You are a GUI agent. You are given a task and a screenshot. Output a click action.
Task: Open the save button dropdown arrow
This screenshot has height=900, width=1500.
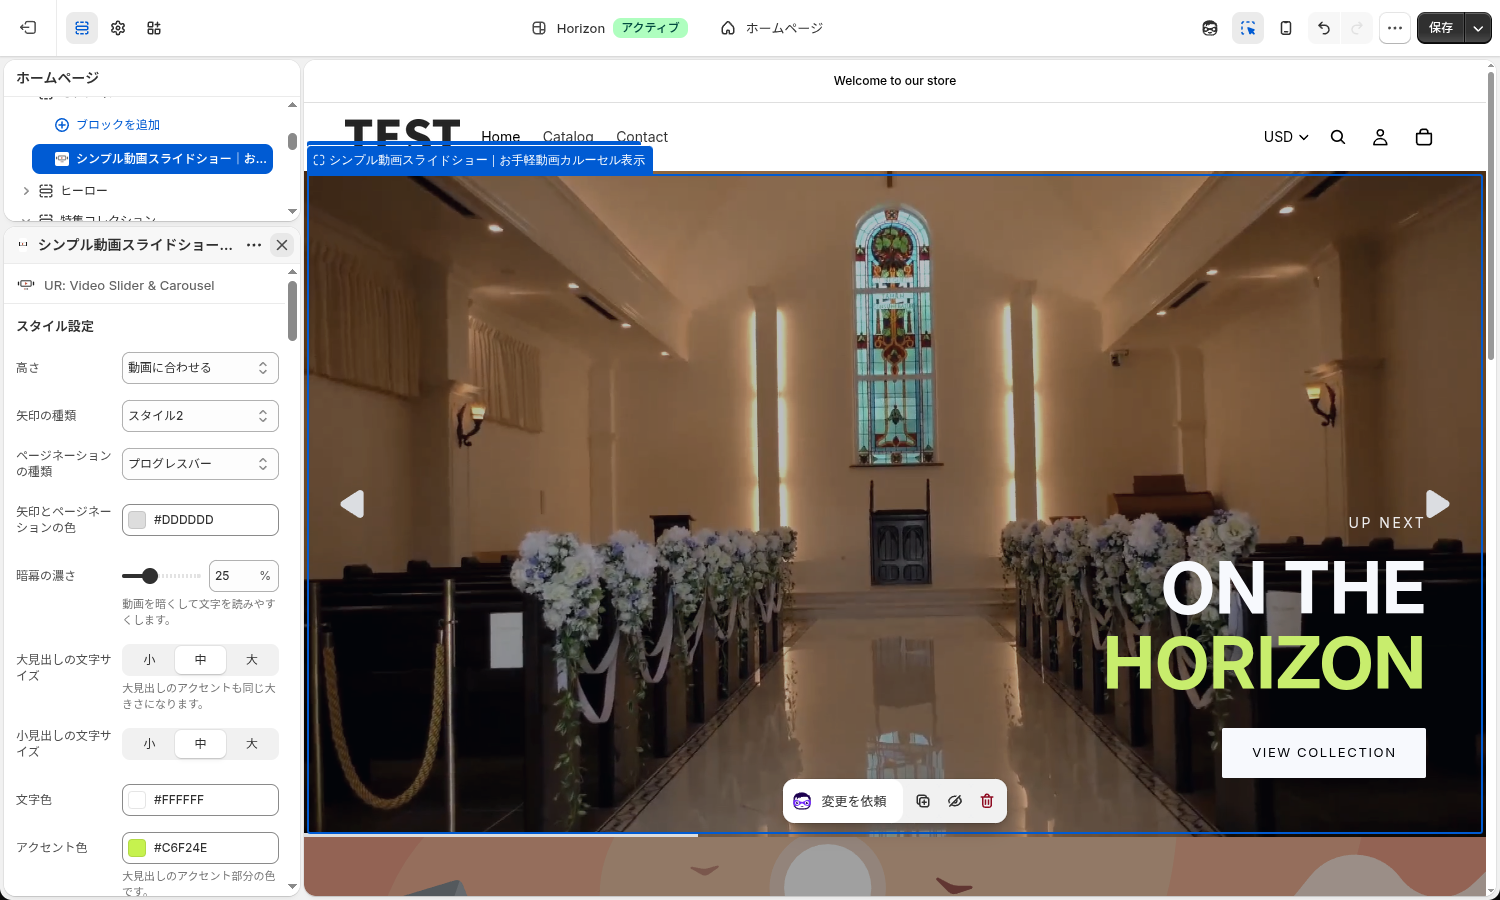[x=1478, y=28]
